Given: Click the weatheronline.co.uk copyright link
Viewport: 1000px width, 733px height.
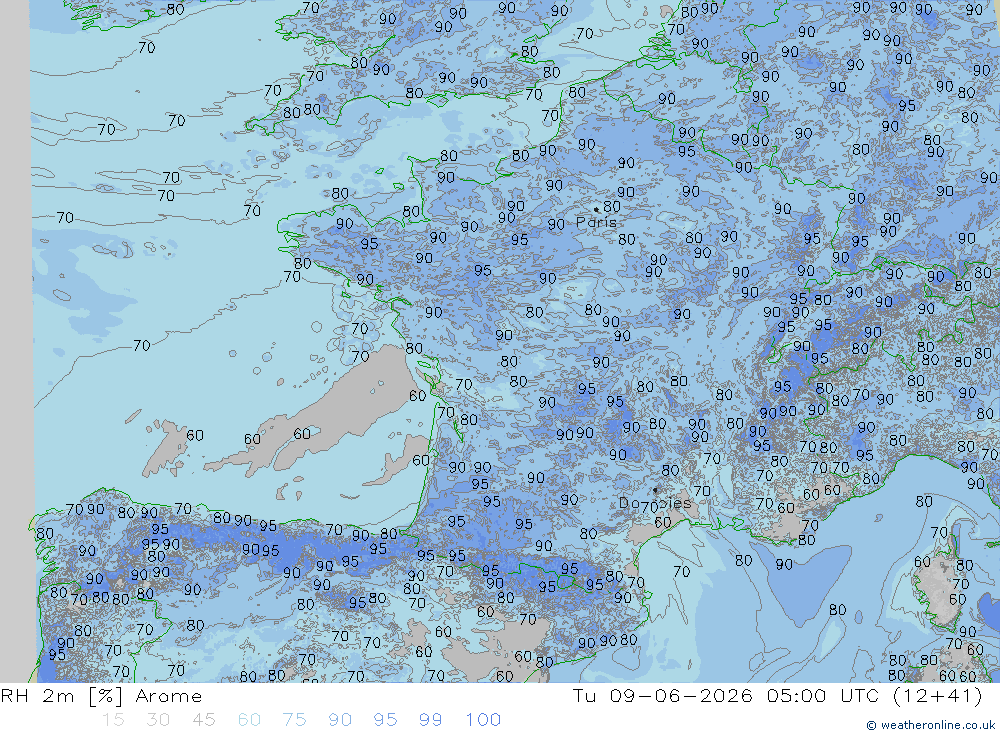Looking at the screenshot, I should [930, 725].
